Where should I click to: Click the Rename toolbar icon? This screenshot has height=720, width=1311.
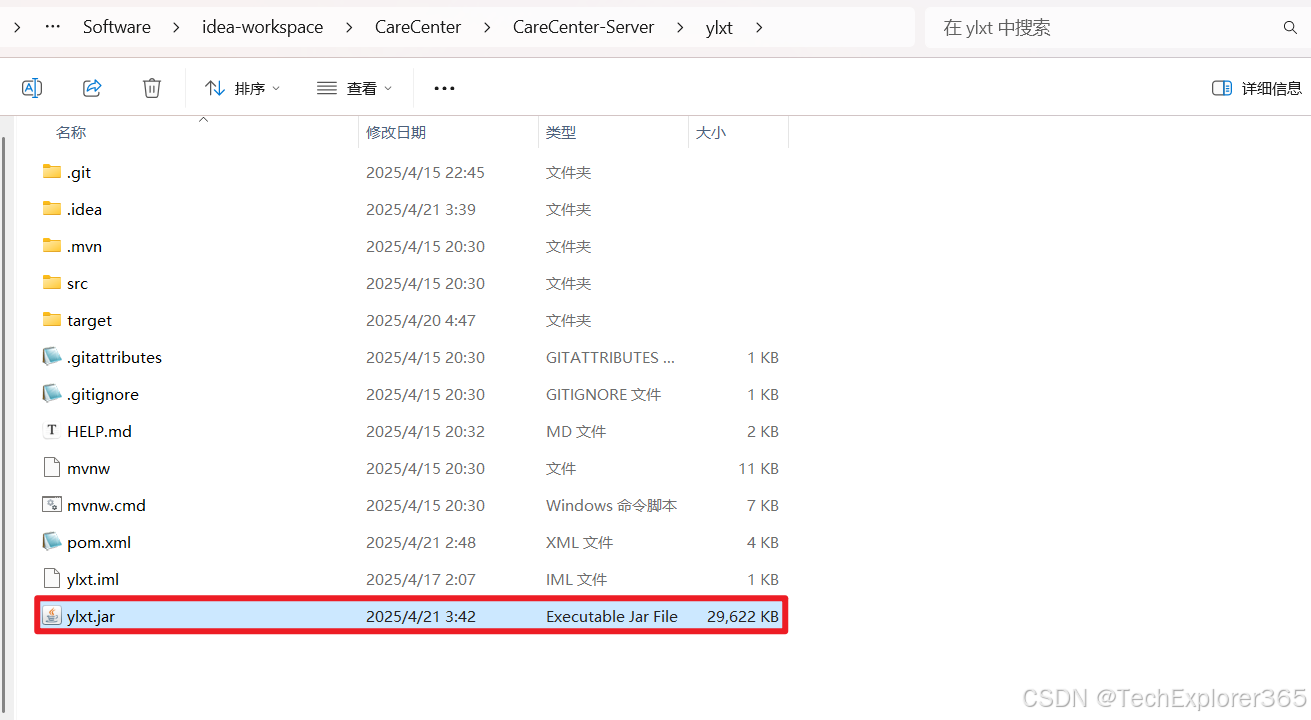pyautogui.click(x=32, y=88)
